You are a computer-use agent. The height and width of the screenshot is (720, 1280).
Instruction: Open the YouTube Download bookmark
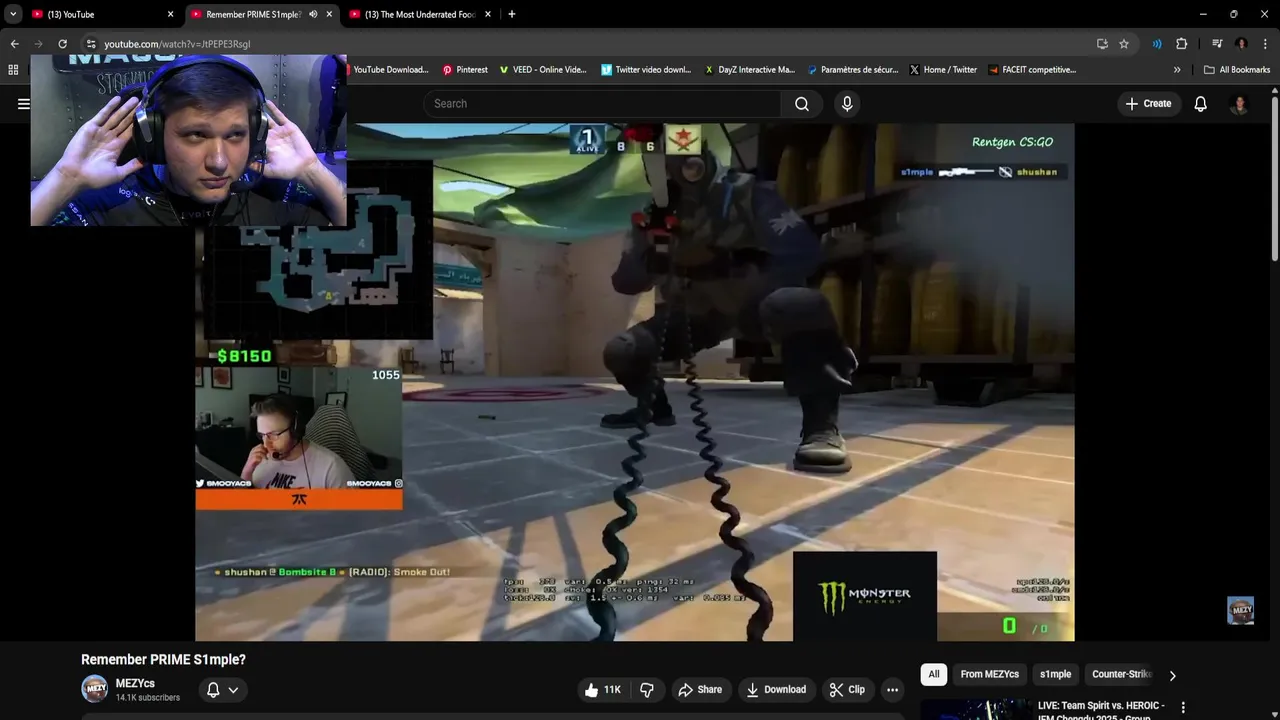tap(390, 70)
